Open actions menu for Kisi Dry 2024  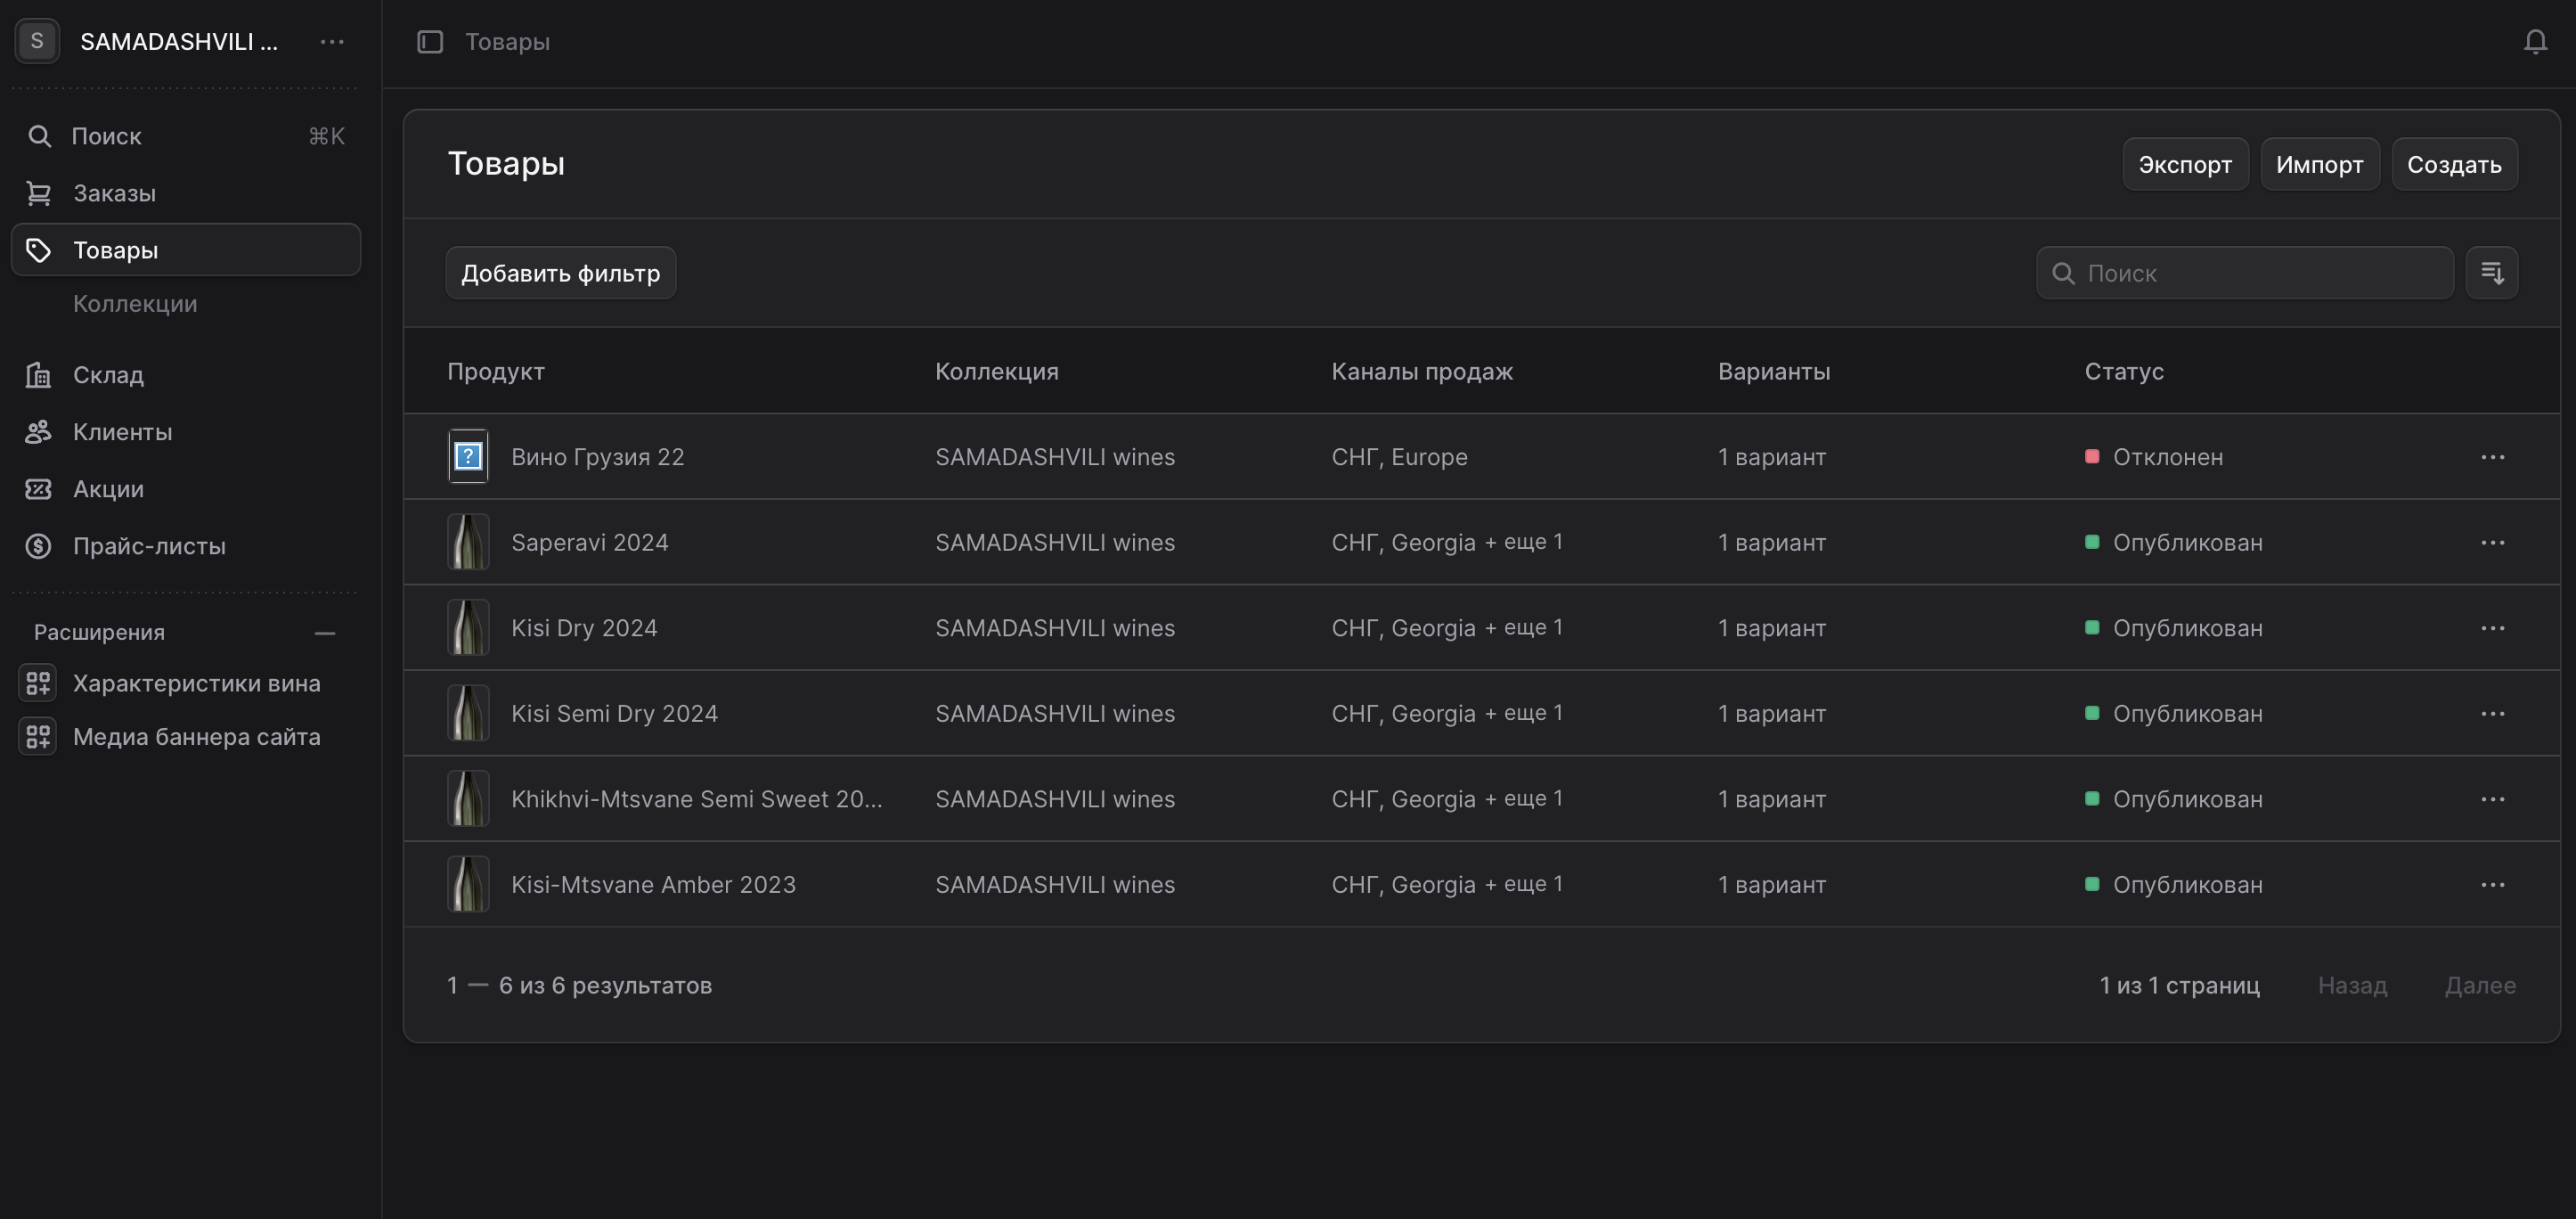[2492, 628]
